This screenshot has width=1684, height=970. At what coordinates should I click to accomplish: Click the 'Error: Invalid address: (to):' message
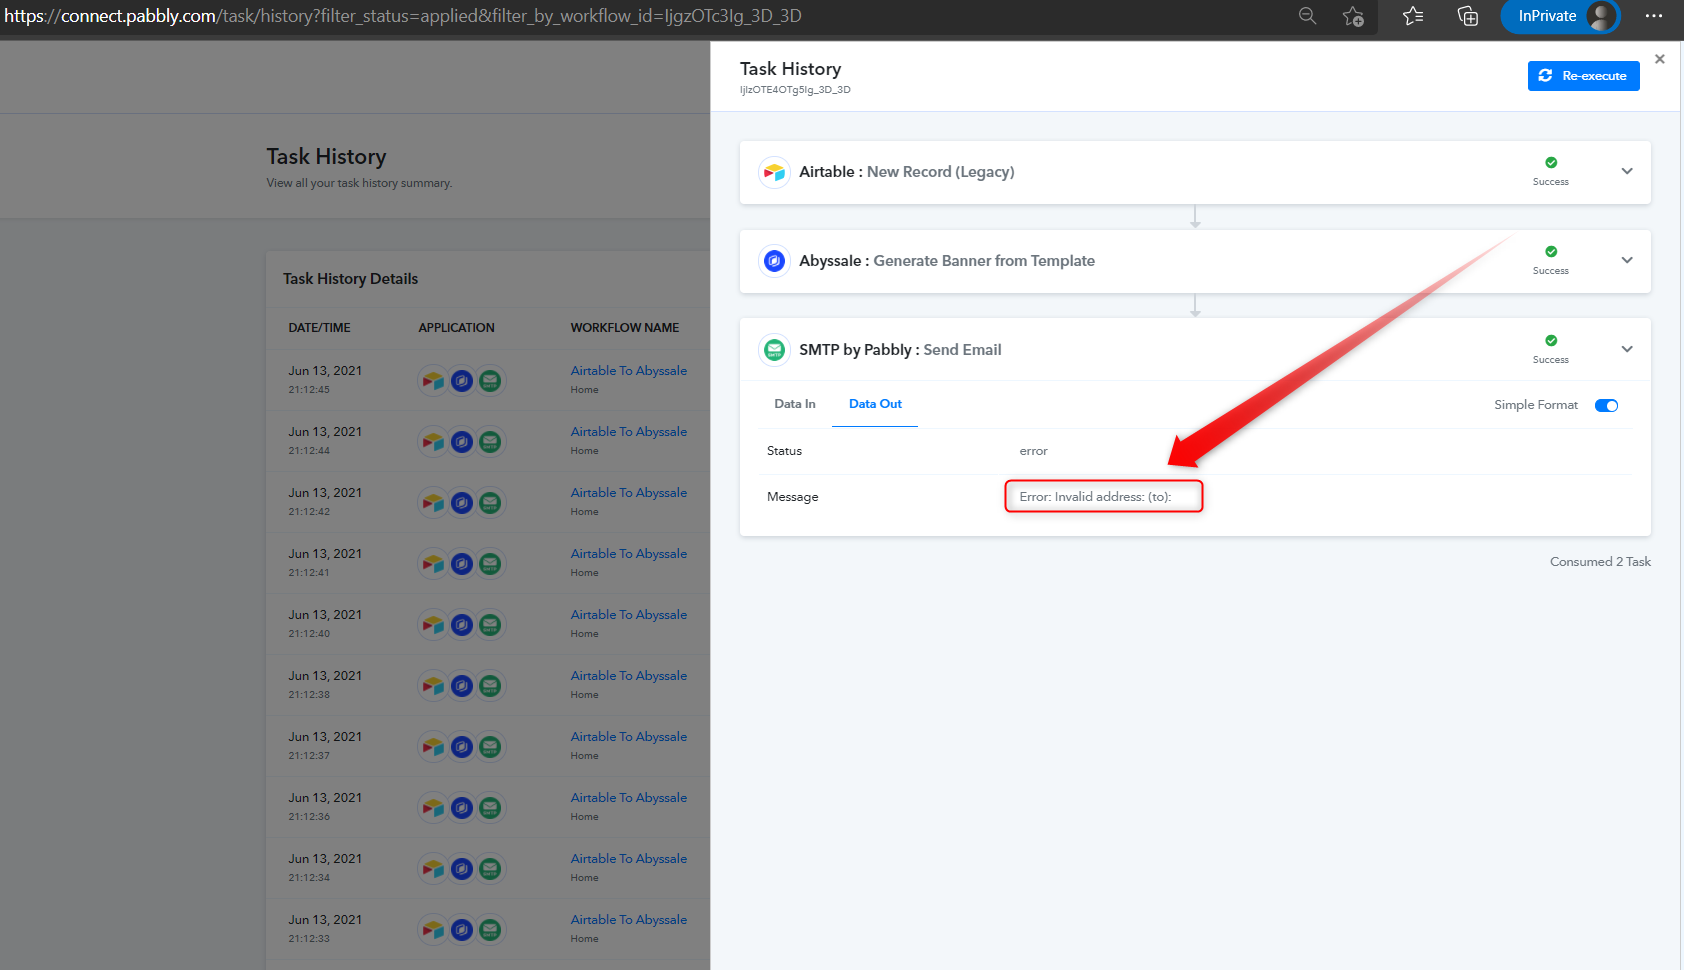coord(1095,497)
